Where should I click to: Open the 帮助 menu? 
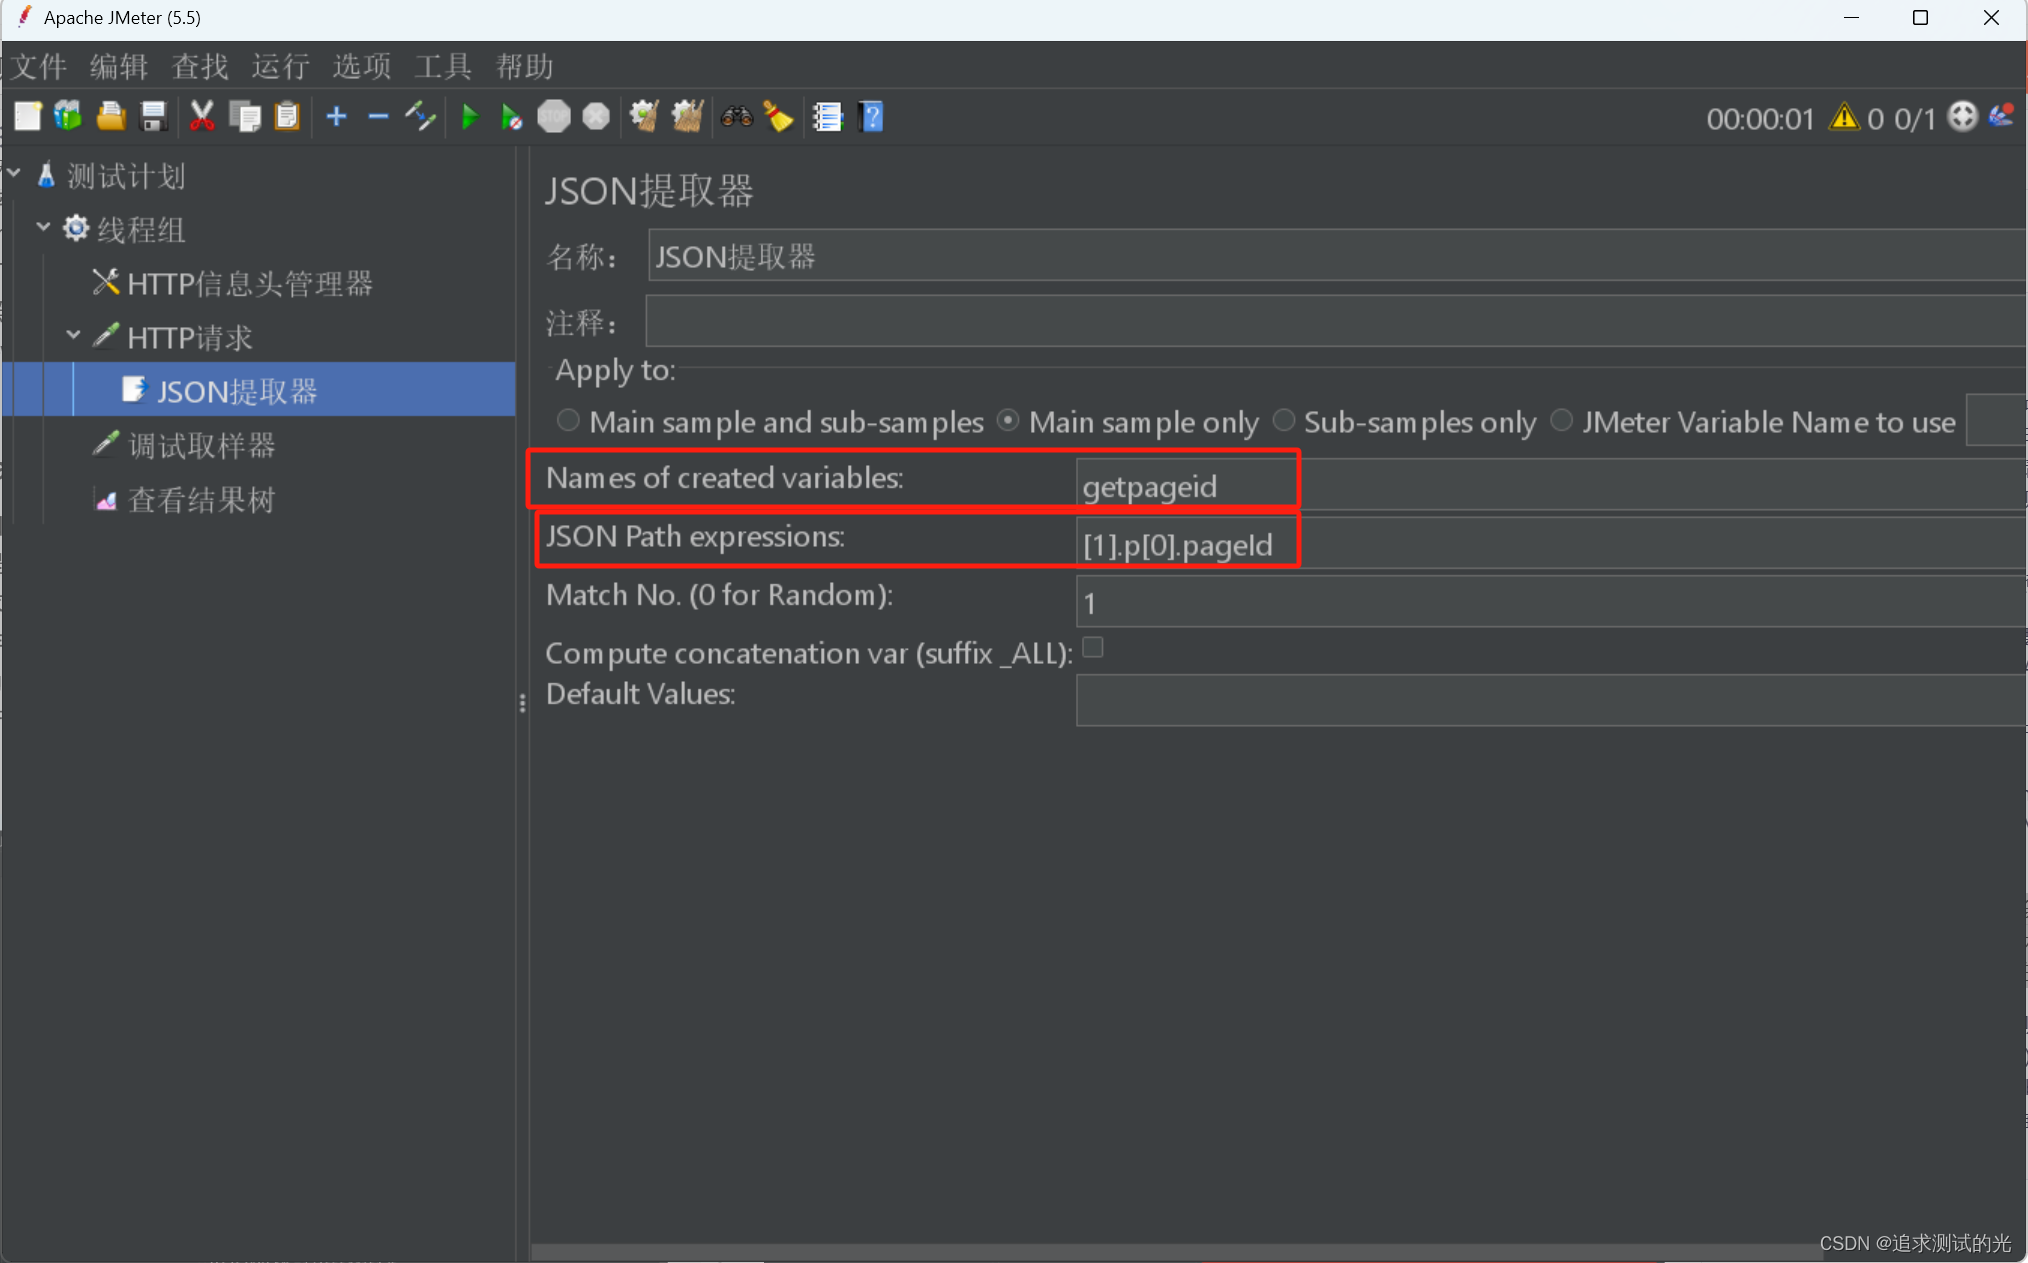click(x=525, y=67)
